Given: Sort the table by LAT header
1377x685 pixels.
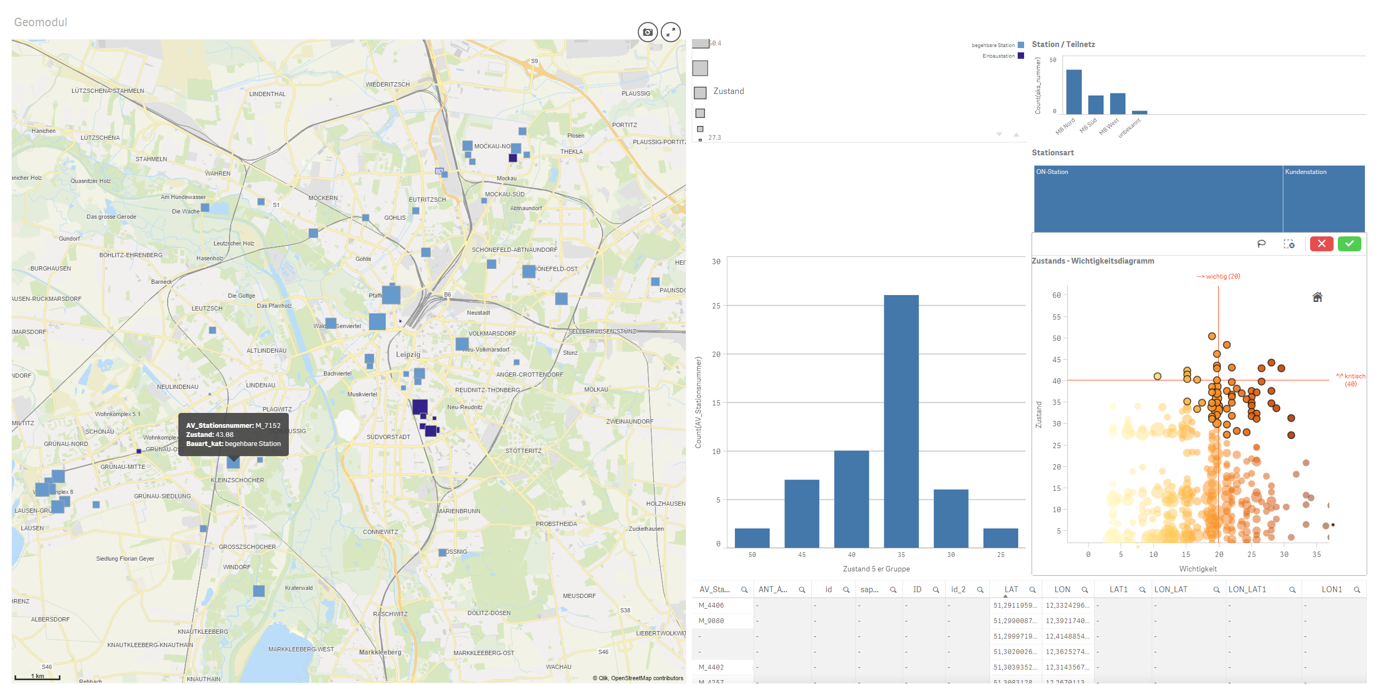Looking at the screenshot, I should pyautogui.click(x=1011, y=590).
